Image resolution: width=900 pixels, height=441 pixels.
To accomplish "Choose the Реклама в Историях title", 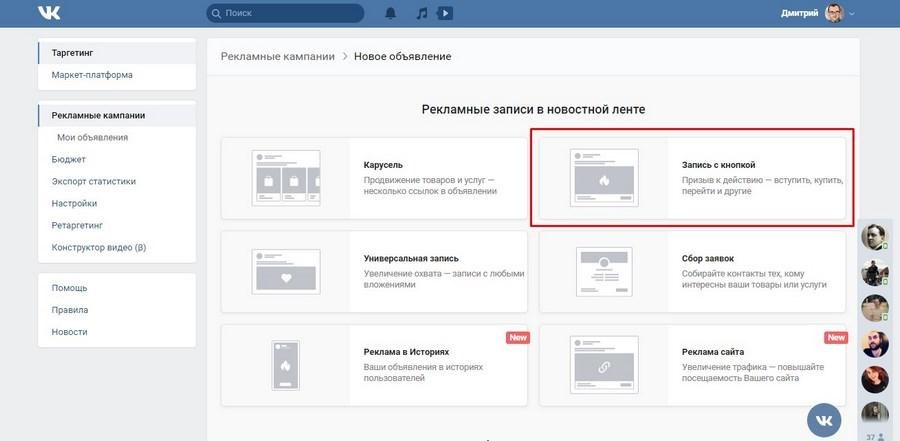I will point(406,351).
